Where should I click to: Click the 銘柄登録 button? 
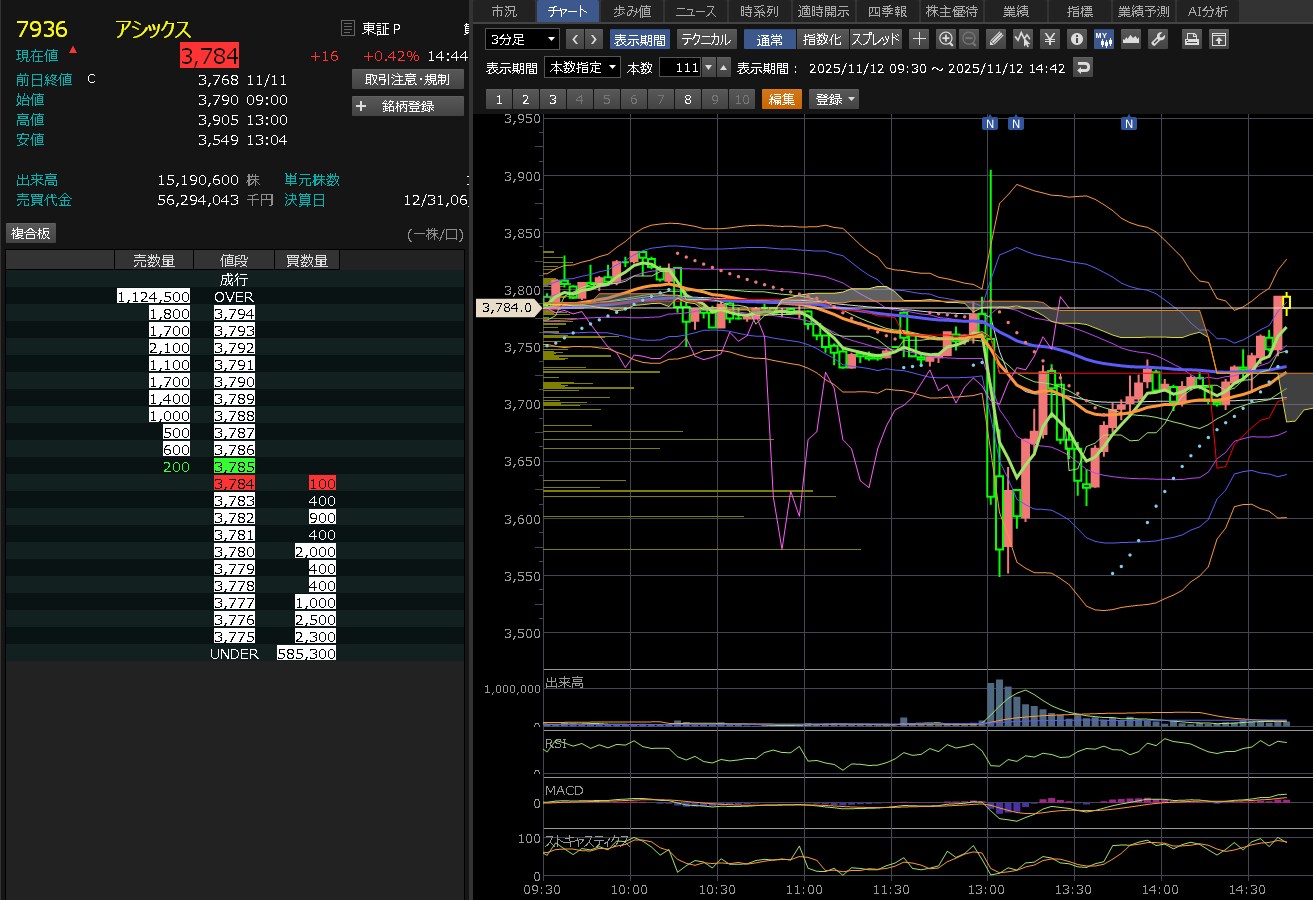point(408,106)
